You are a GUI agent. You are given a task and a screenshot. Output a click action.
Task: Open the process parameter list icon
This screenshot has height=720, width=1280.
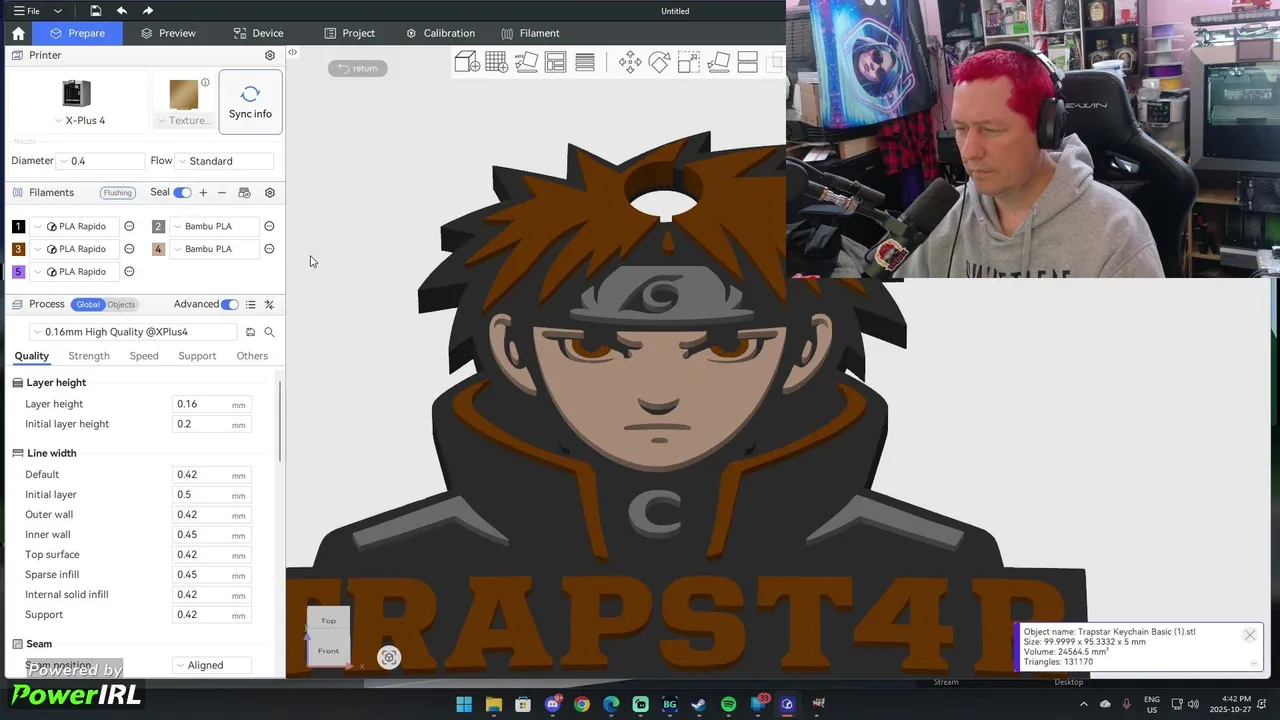(251, 304)
